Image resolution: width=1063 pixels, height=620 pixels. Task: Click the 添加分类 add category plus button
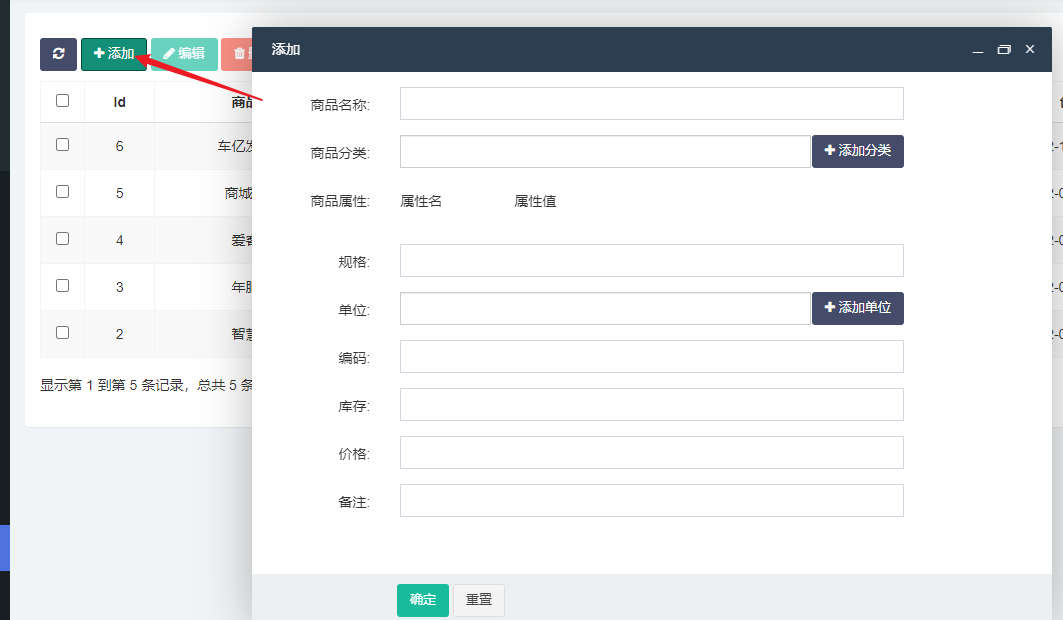pyautogui.click(x=857, y=151)
